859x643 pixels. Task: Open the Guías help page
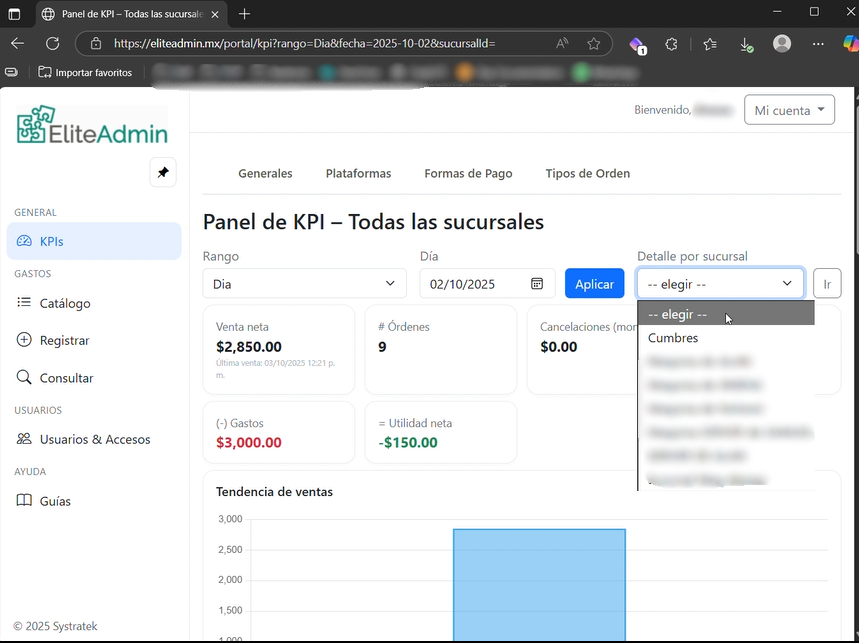tap(55, 501)
